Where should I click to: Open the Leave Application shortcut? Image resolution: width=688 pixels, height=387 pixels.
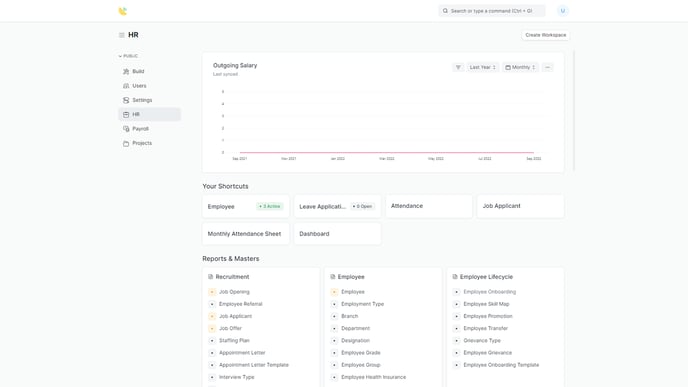[x=337, y=206]
